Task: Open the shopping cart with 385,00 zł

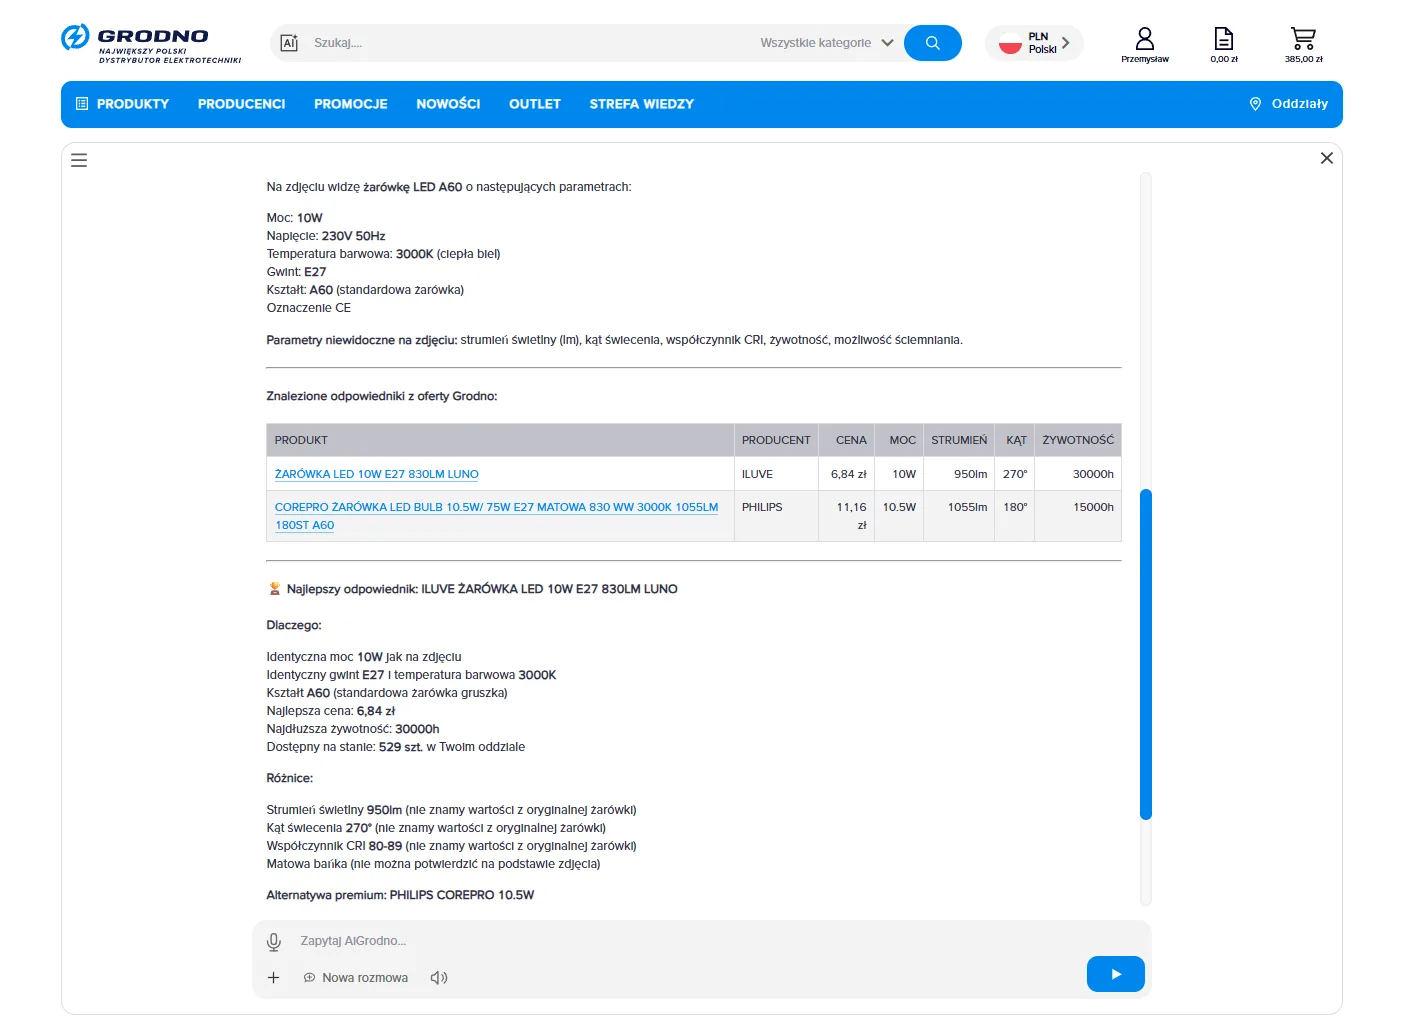Action: 1303,45
